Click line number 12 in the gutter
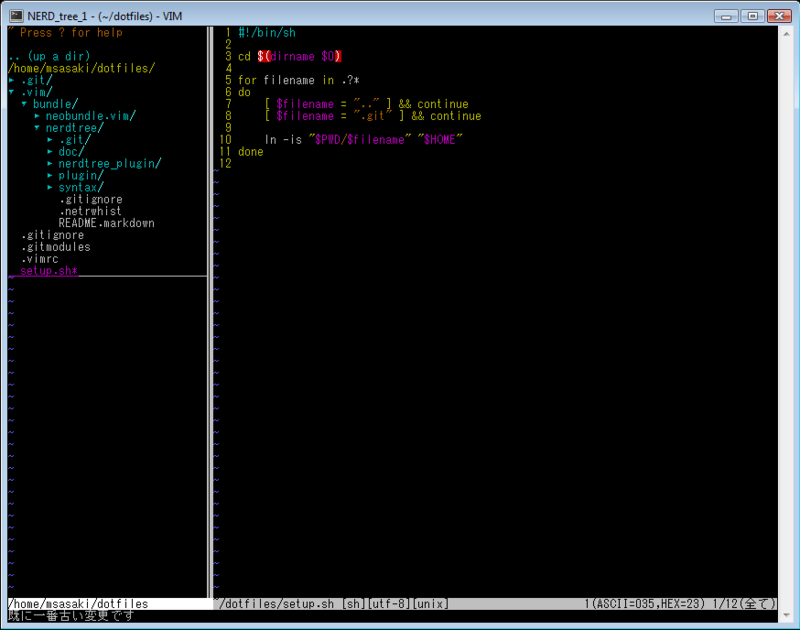The image size is (800, 630). click(225, 164)
